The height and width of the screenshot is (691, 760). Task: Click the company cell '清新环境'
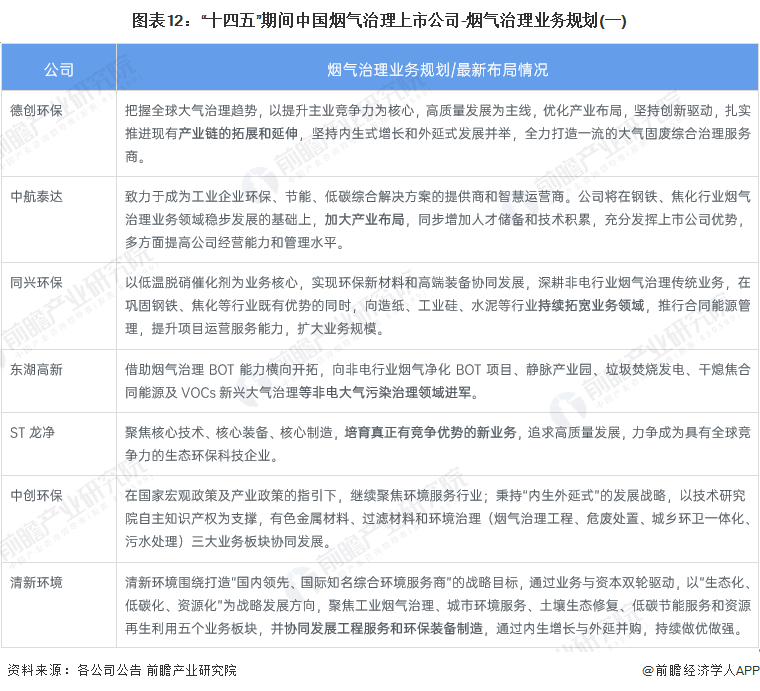click(x=36, y=582)
